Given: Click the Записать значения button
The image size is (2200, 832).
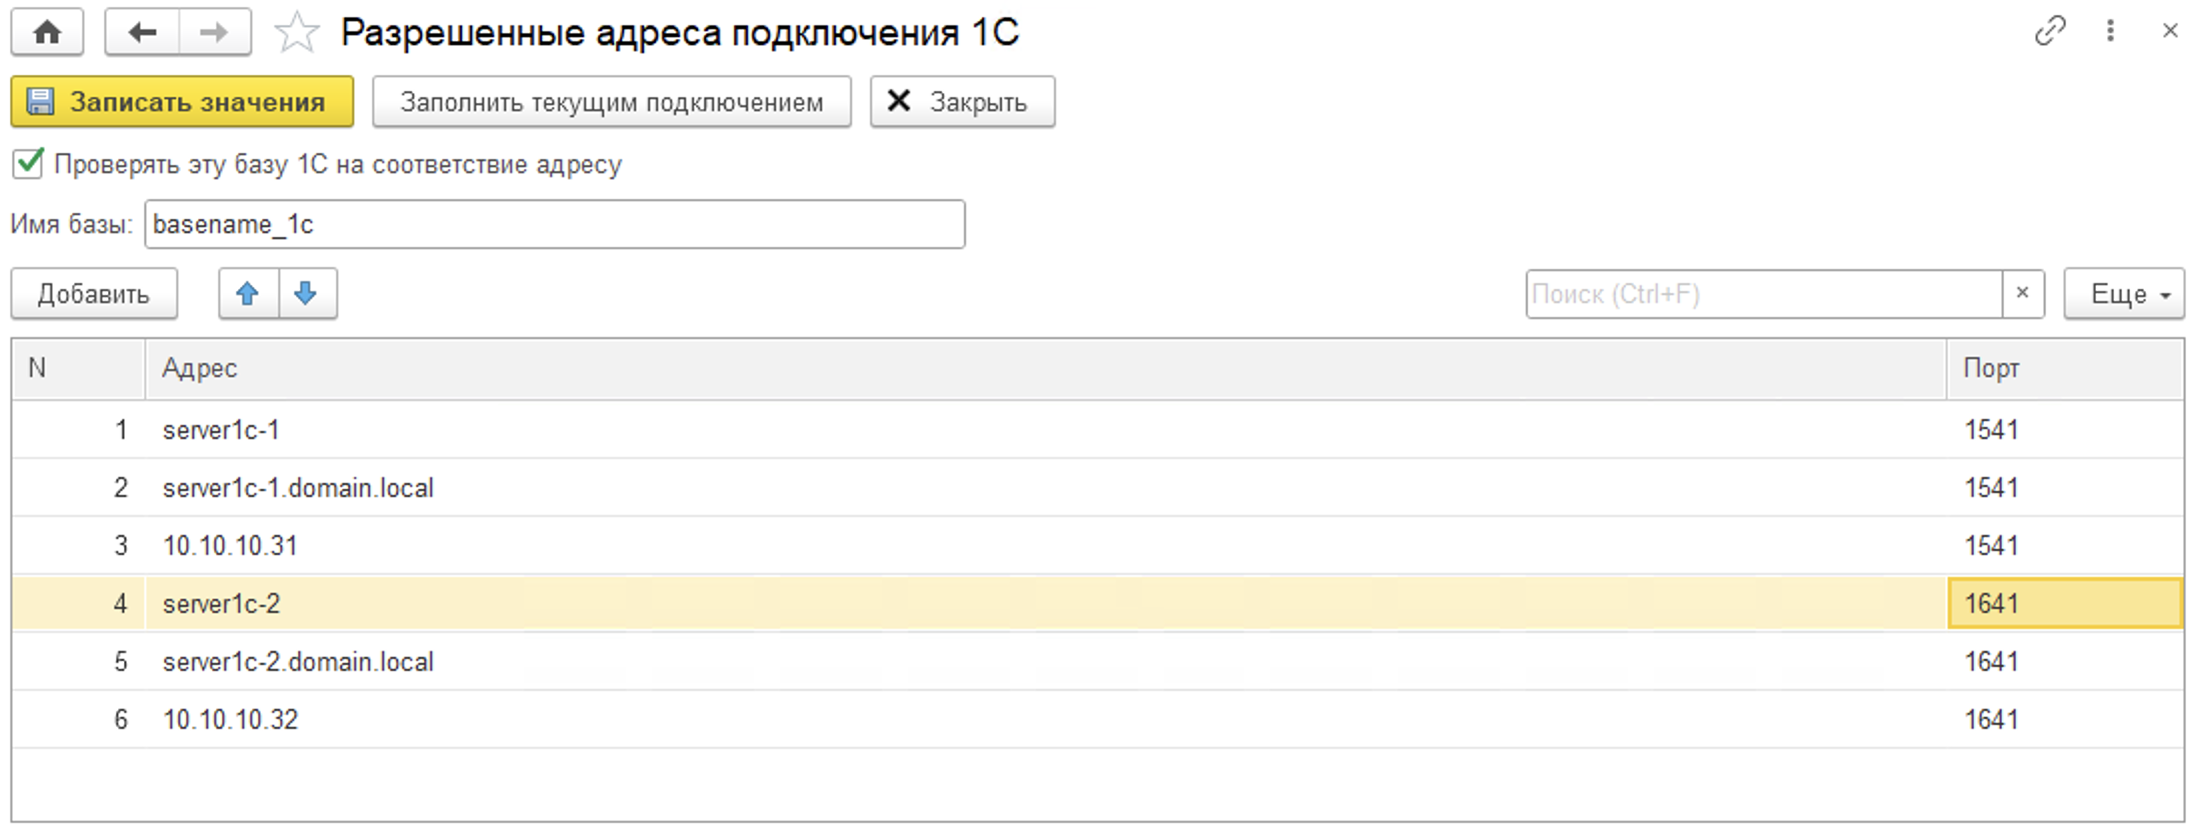Looking at the screenshot, I should click(x=182, y=101).
